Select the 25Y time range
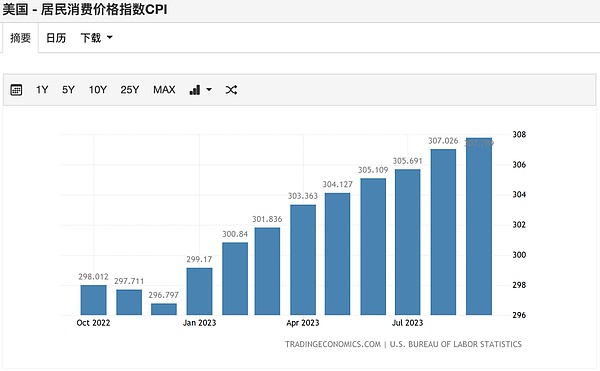 (130, 90)
